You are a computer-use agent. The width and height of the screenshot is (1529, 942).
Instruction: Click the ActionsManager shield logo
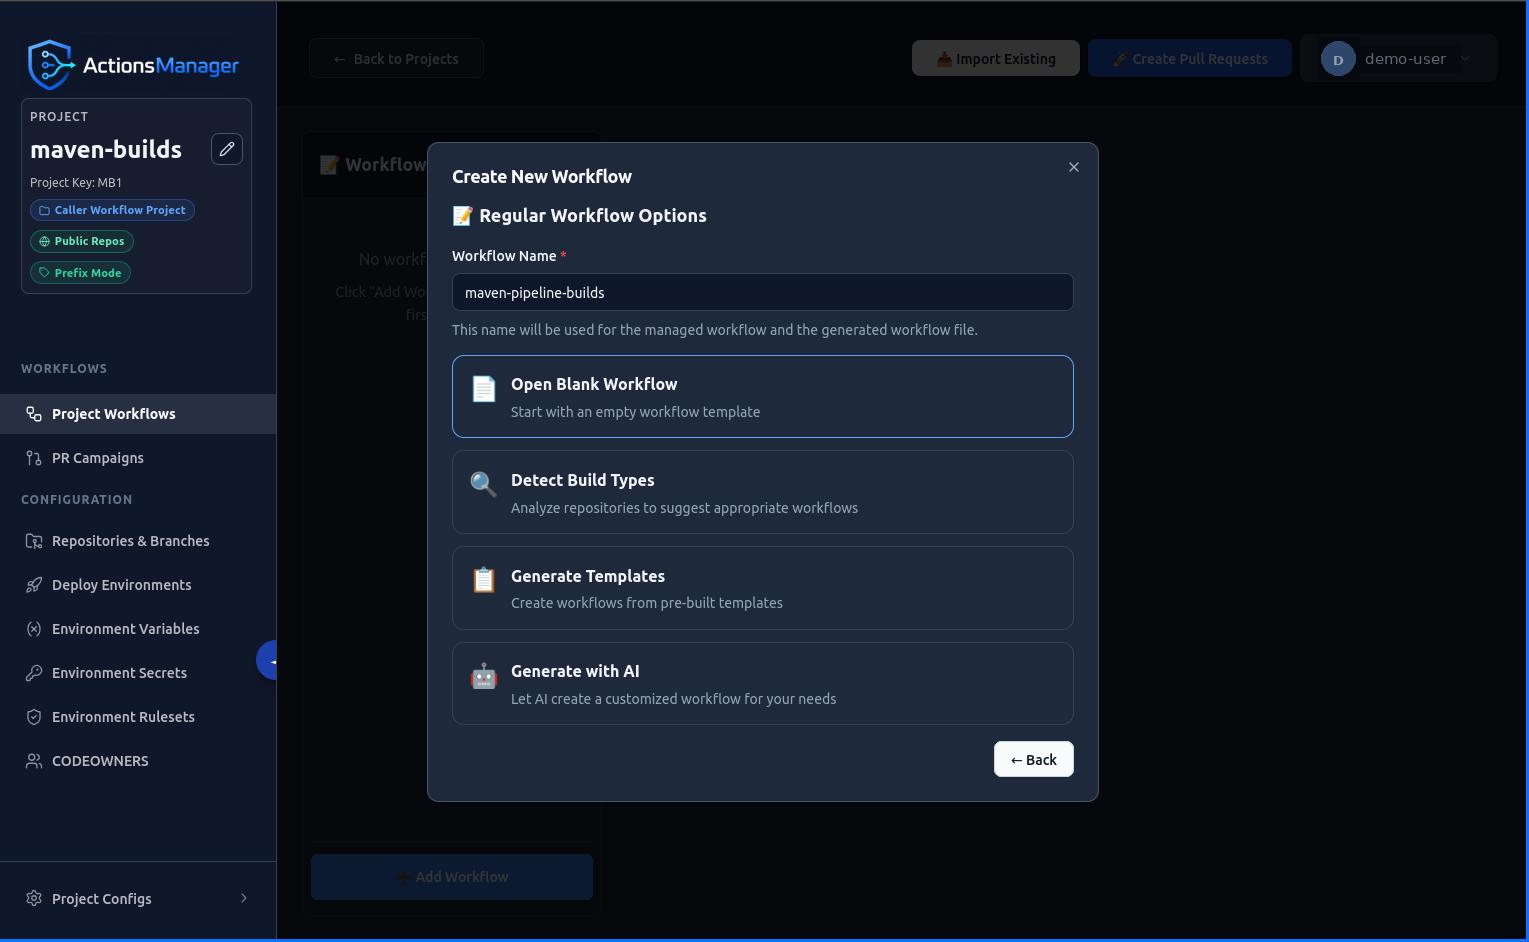pyautogui.click(x=51, y=65)
